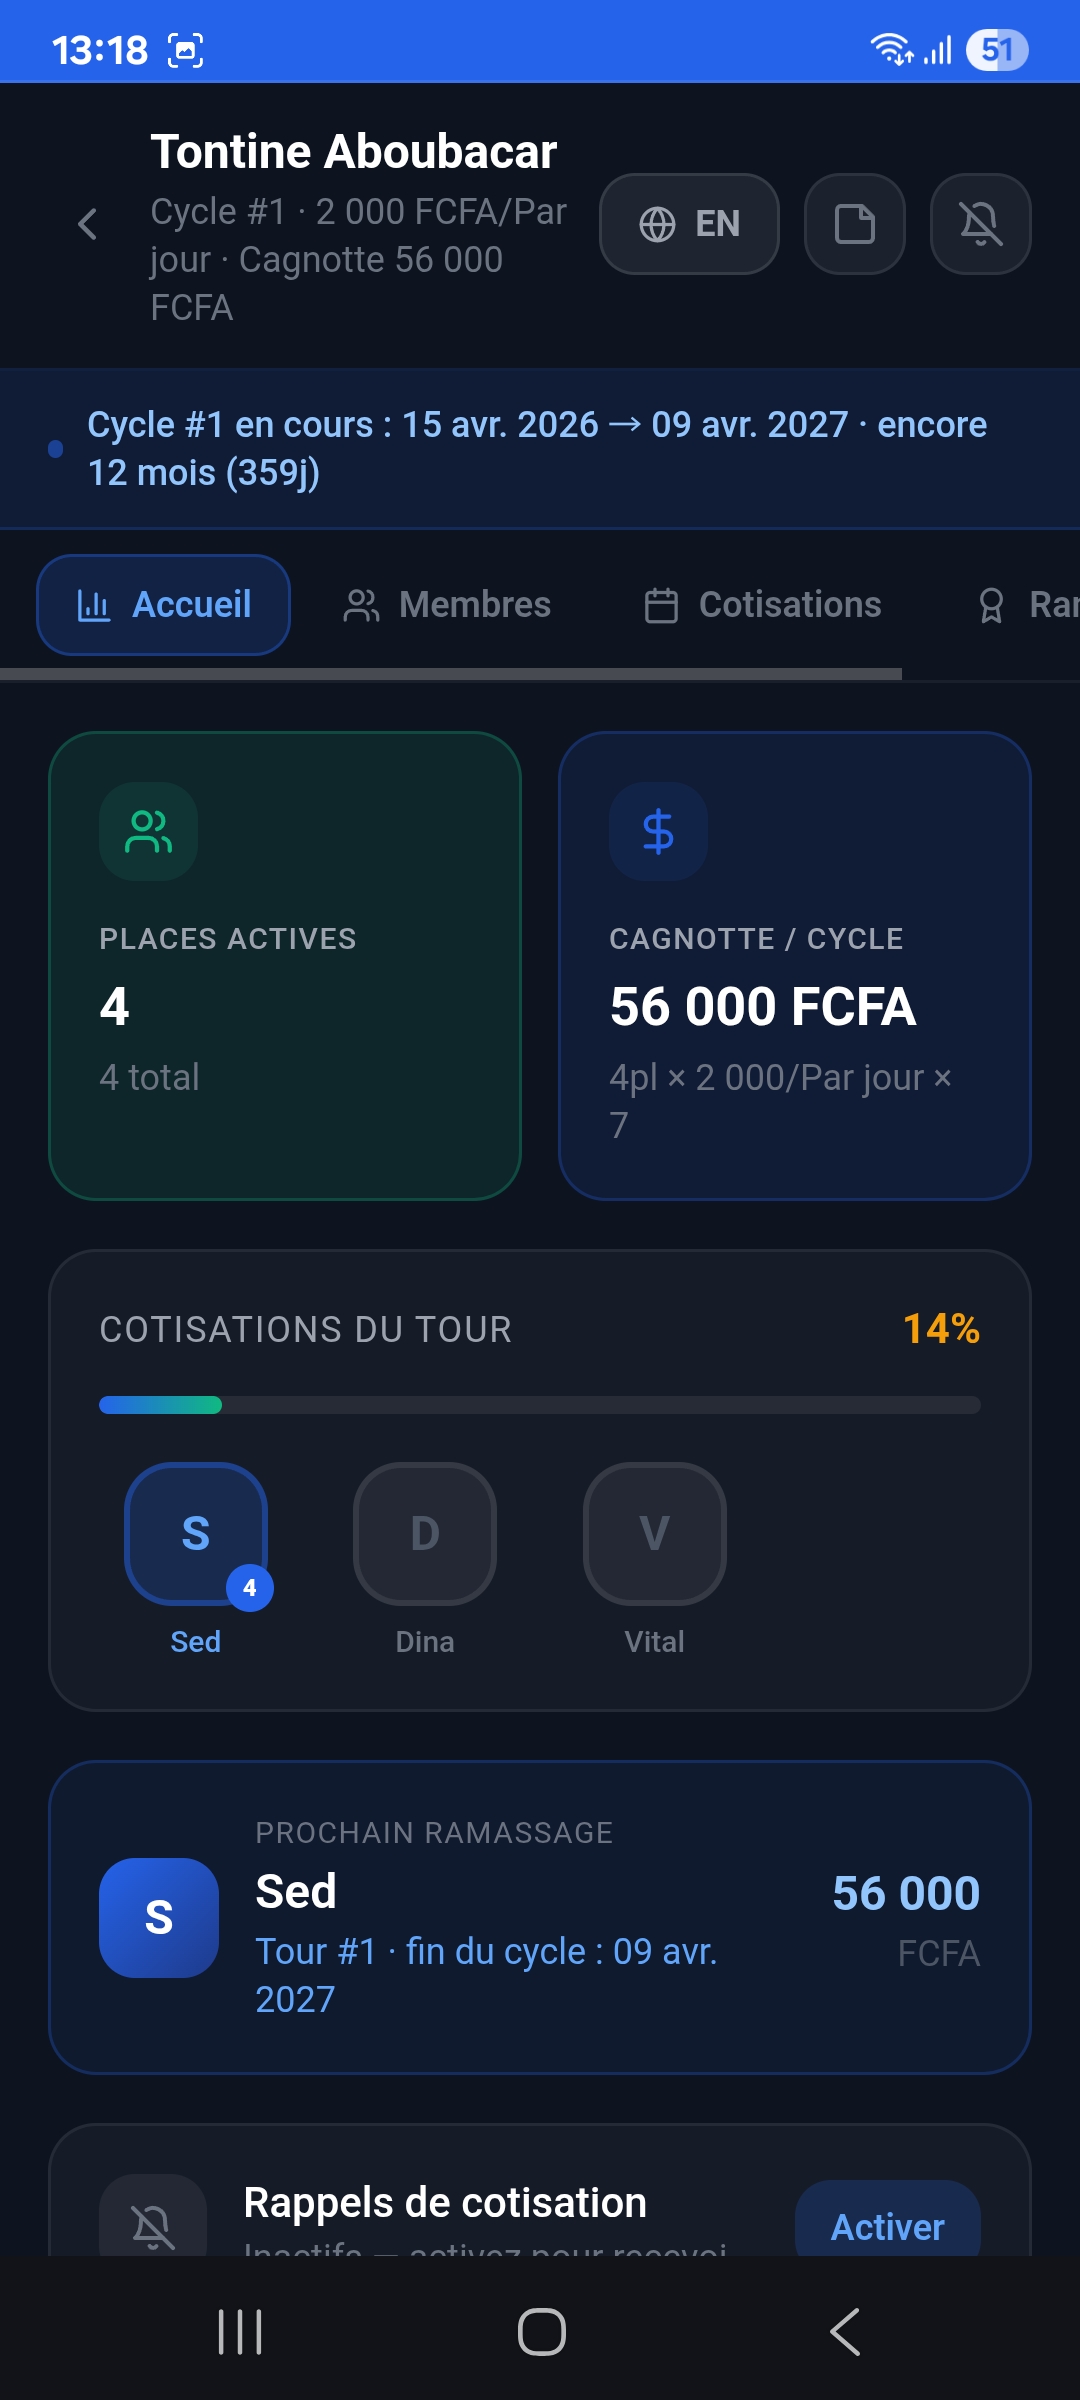
Task: Open Sed's Prochain Ramassage card
Action: click(540, 1917)
